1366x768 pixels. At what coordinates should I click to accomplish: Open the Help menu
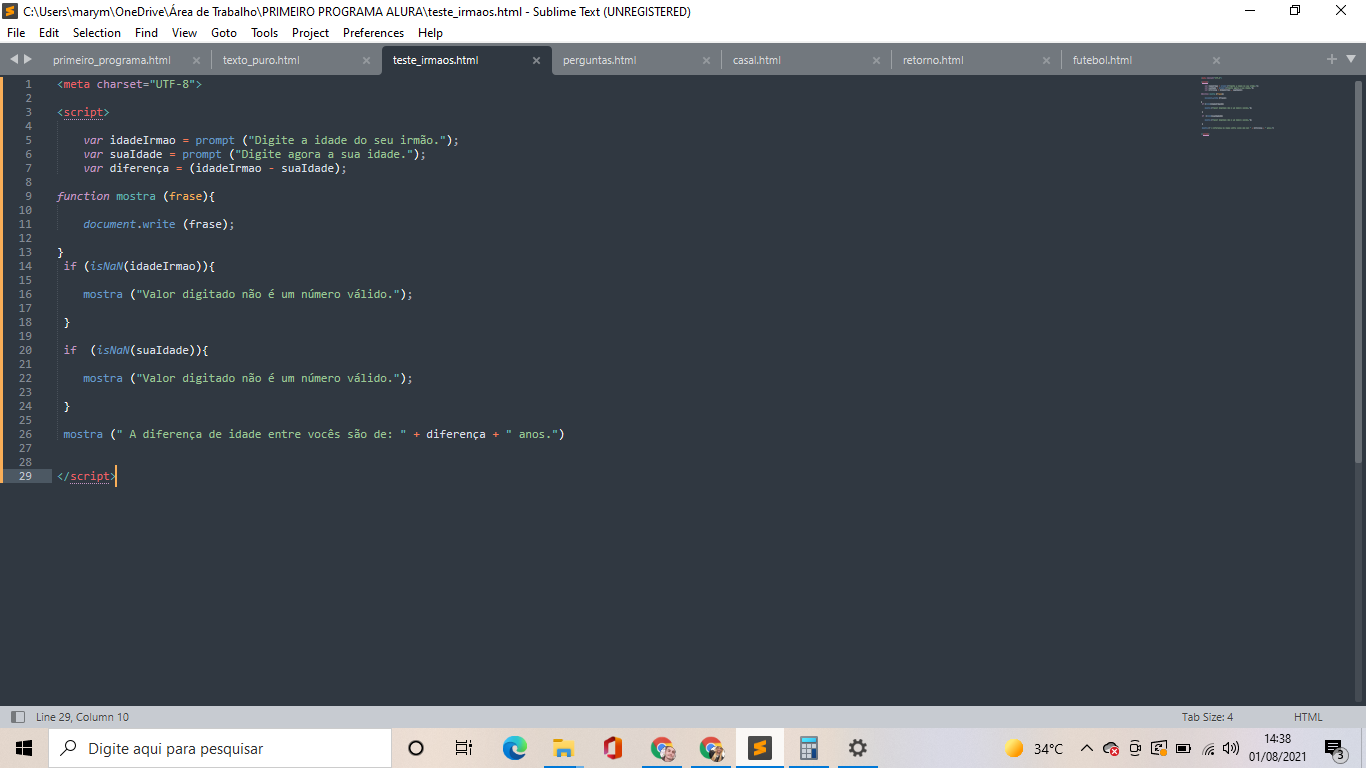[x=430, y=33]
